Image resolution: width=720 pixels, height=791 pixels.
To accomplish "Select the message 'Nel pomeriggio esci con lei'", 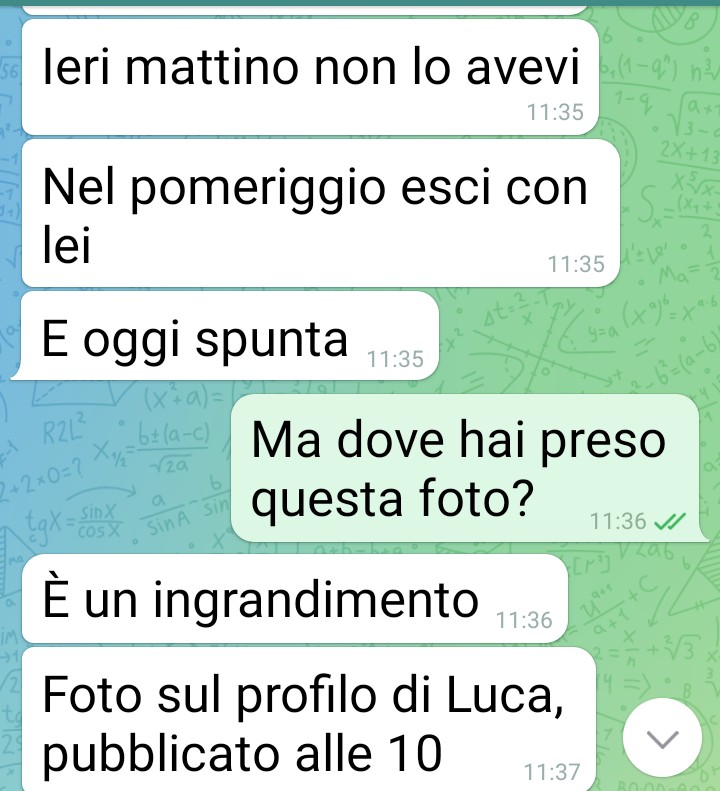I will point(320,213).
